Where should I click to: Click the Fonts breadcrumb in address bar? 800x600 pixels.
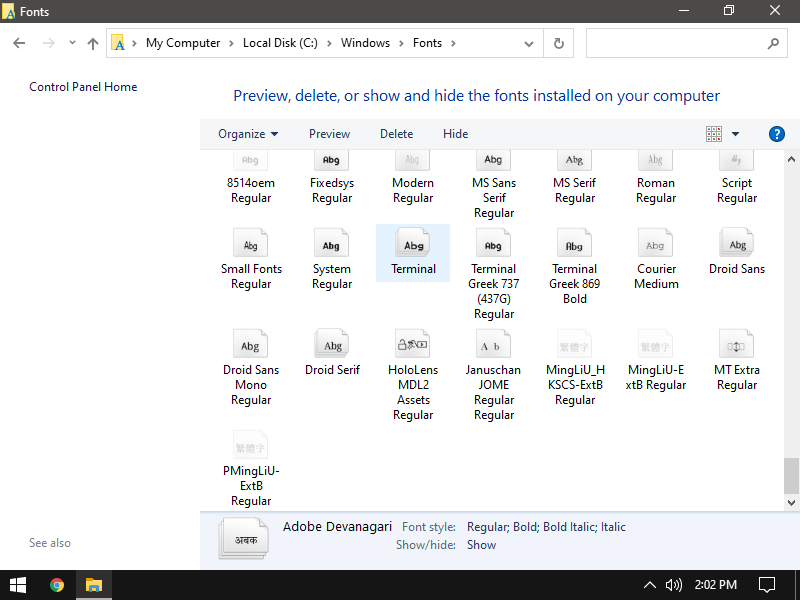(x=427, y=43)
